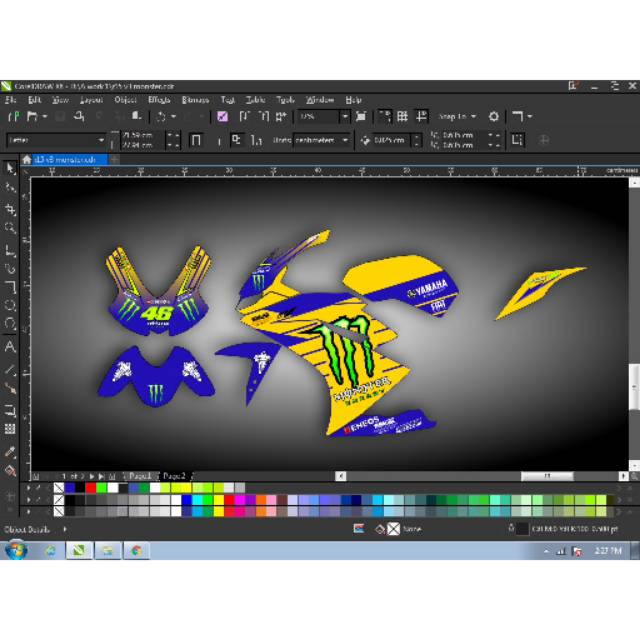This screenshot has height=640, width=640.
Task: Select the Polygon tool
Action: pyautogui.click(x=10, y=324)
